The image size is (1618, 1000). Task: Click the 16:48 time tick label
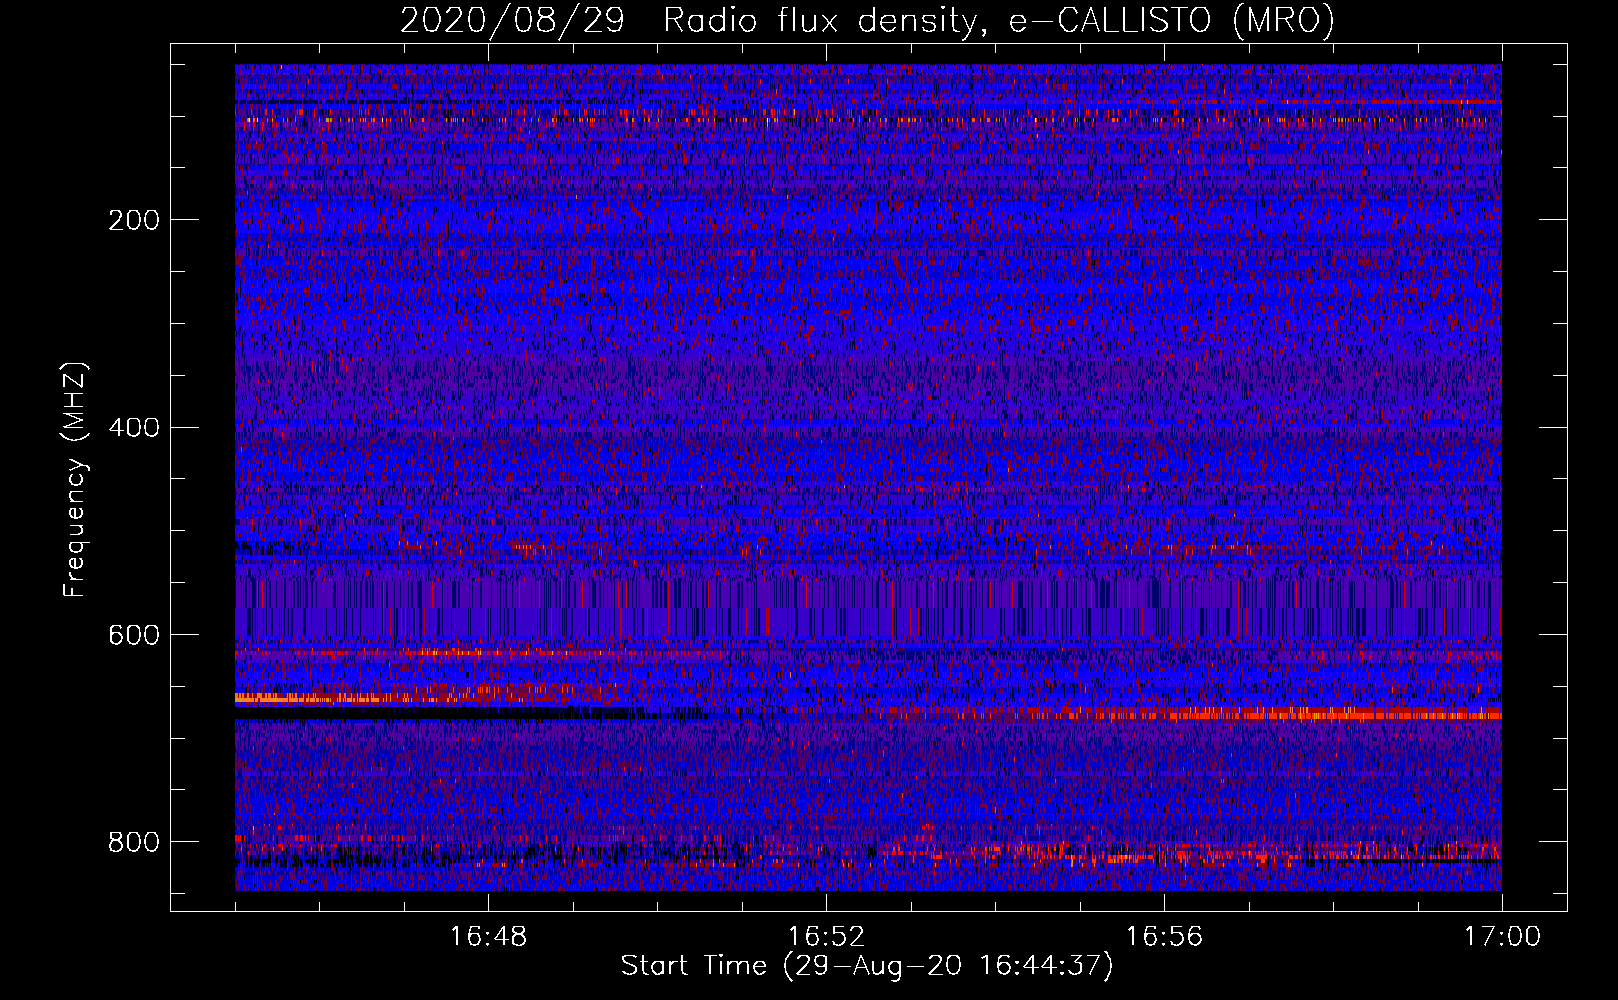(488, 937)
